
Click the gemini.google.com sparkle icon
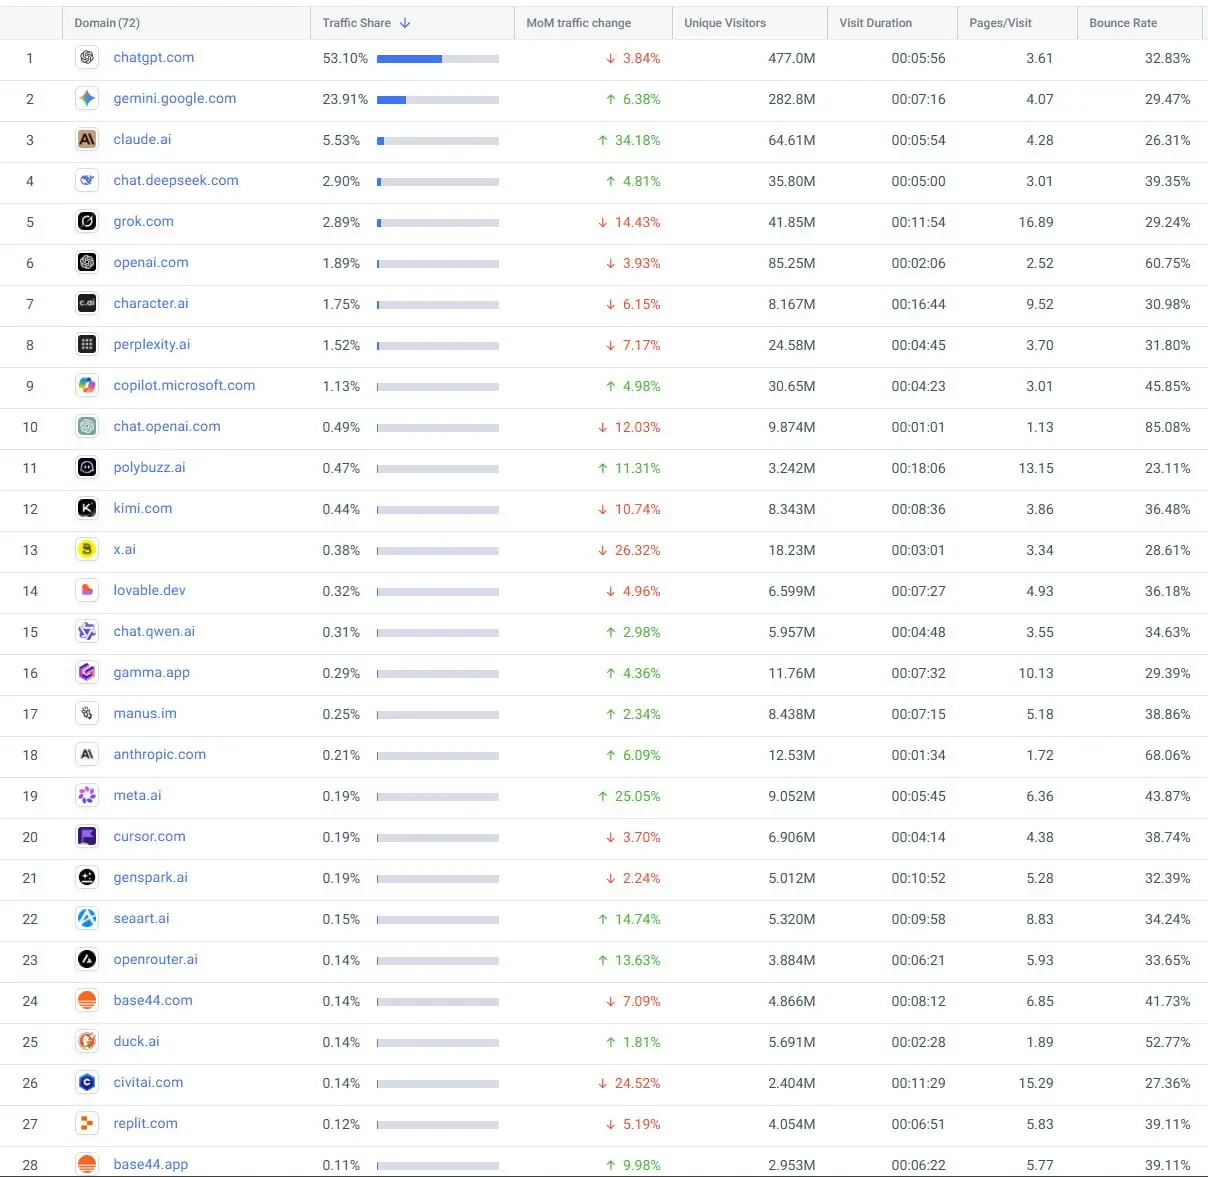[87, 99]
